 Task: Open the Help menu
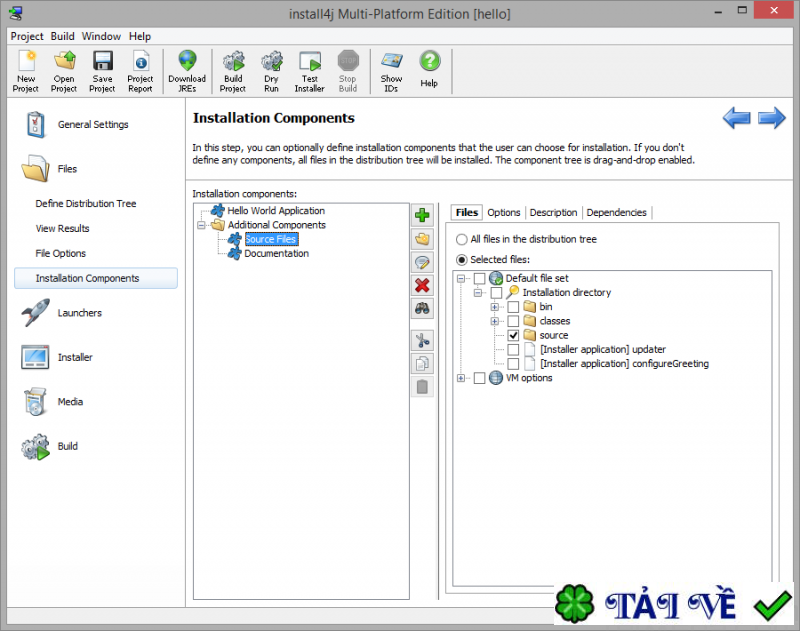[140, 36]
